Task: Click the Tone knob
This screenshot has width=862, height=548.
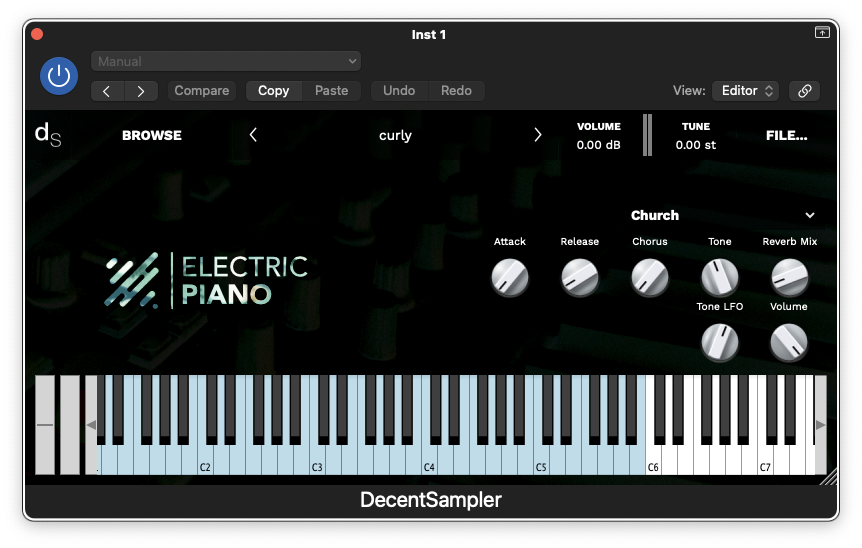Action: (x=720, y=278)
